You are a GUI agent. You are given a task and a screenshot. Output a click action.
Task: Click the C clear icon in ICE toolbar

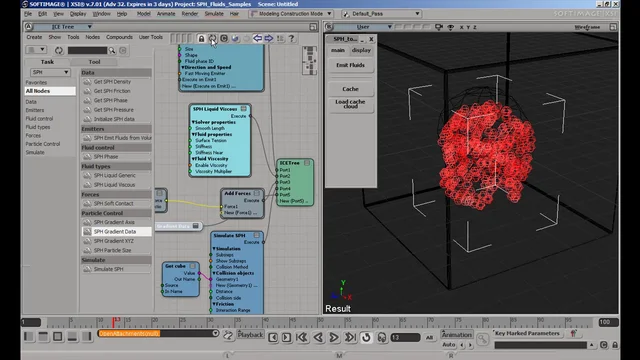click(x=224, y=38)
